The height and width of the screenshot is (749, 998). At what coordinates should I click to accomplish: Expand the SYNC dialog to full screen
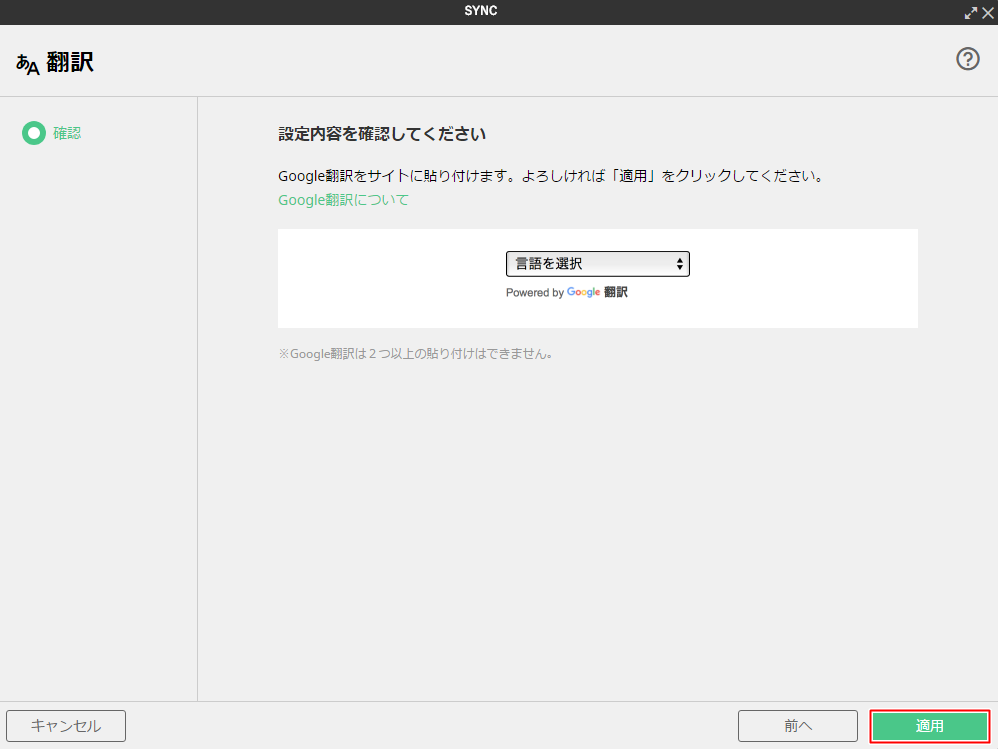pos(971,13)
